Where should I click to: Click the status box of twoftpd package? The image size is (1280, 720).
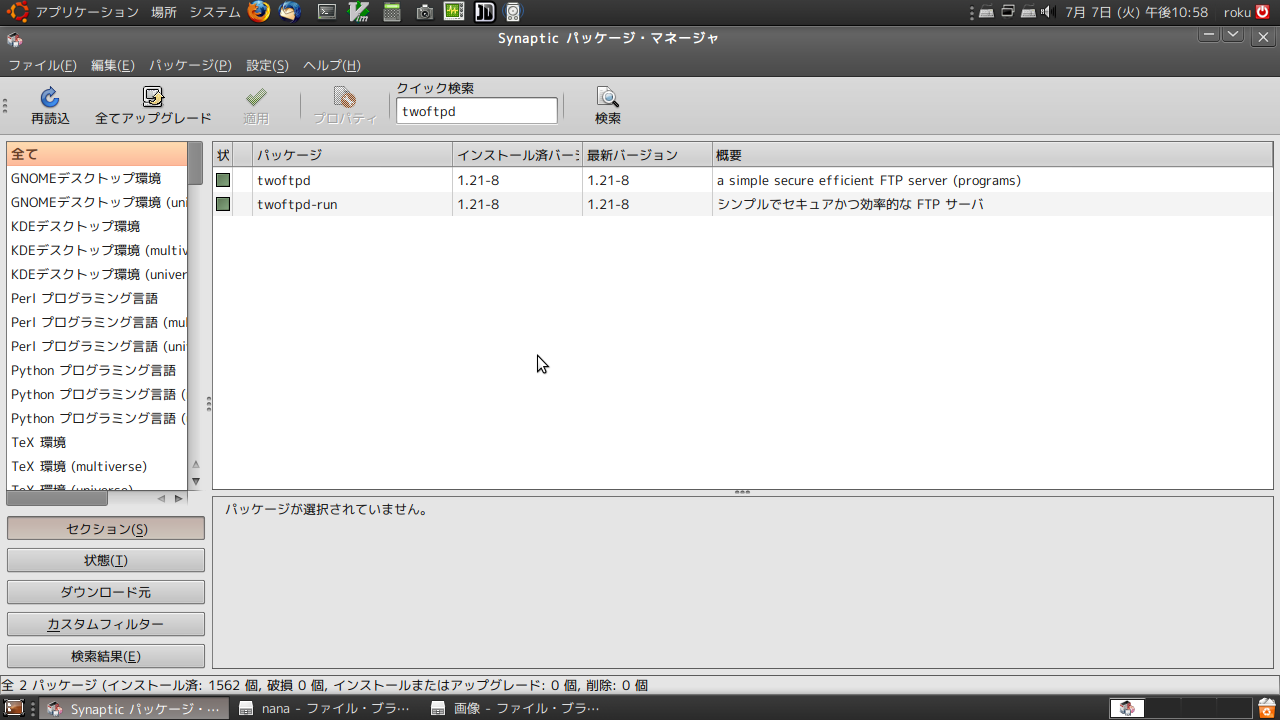[x=223, y=180]
